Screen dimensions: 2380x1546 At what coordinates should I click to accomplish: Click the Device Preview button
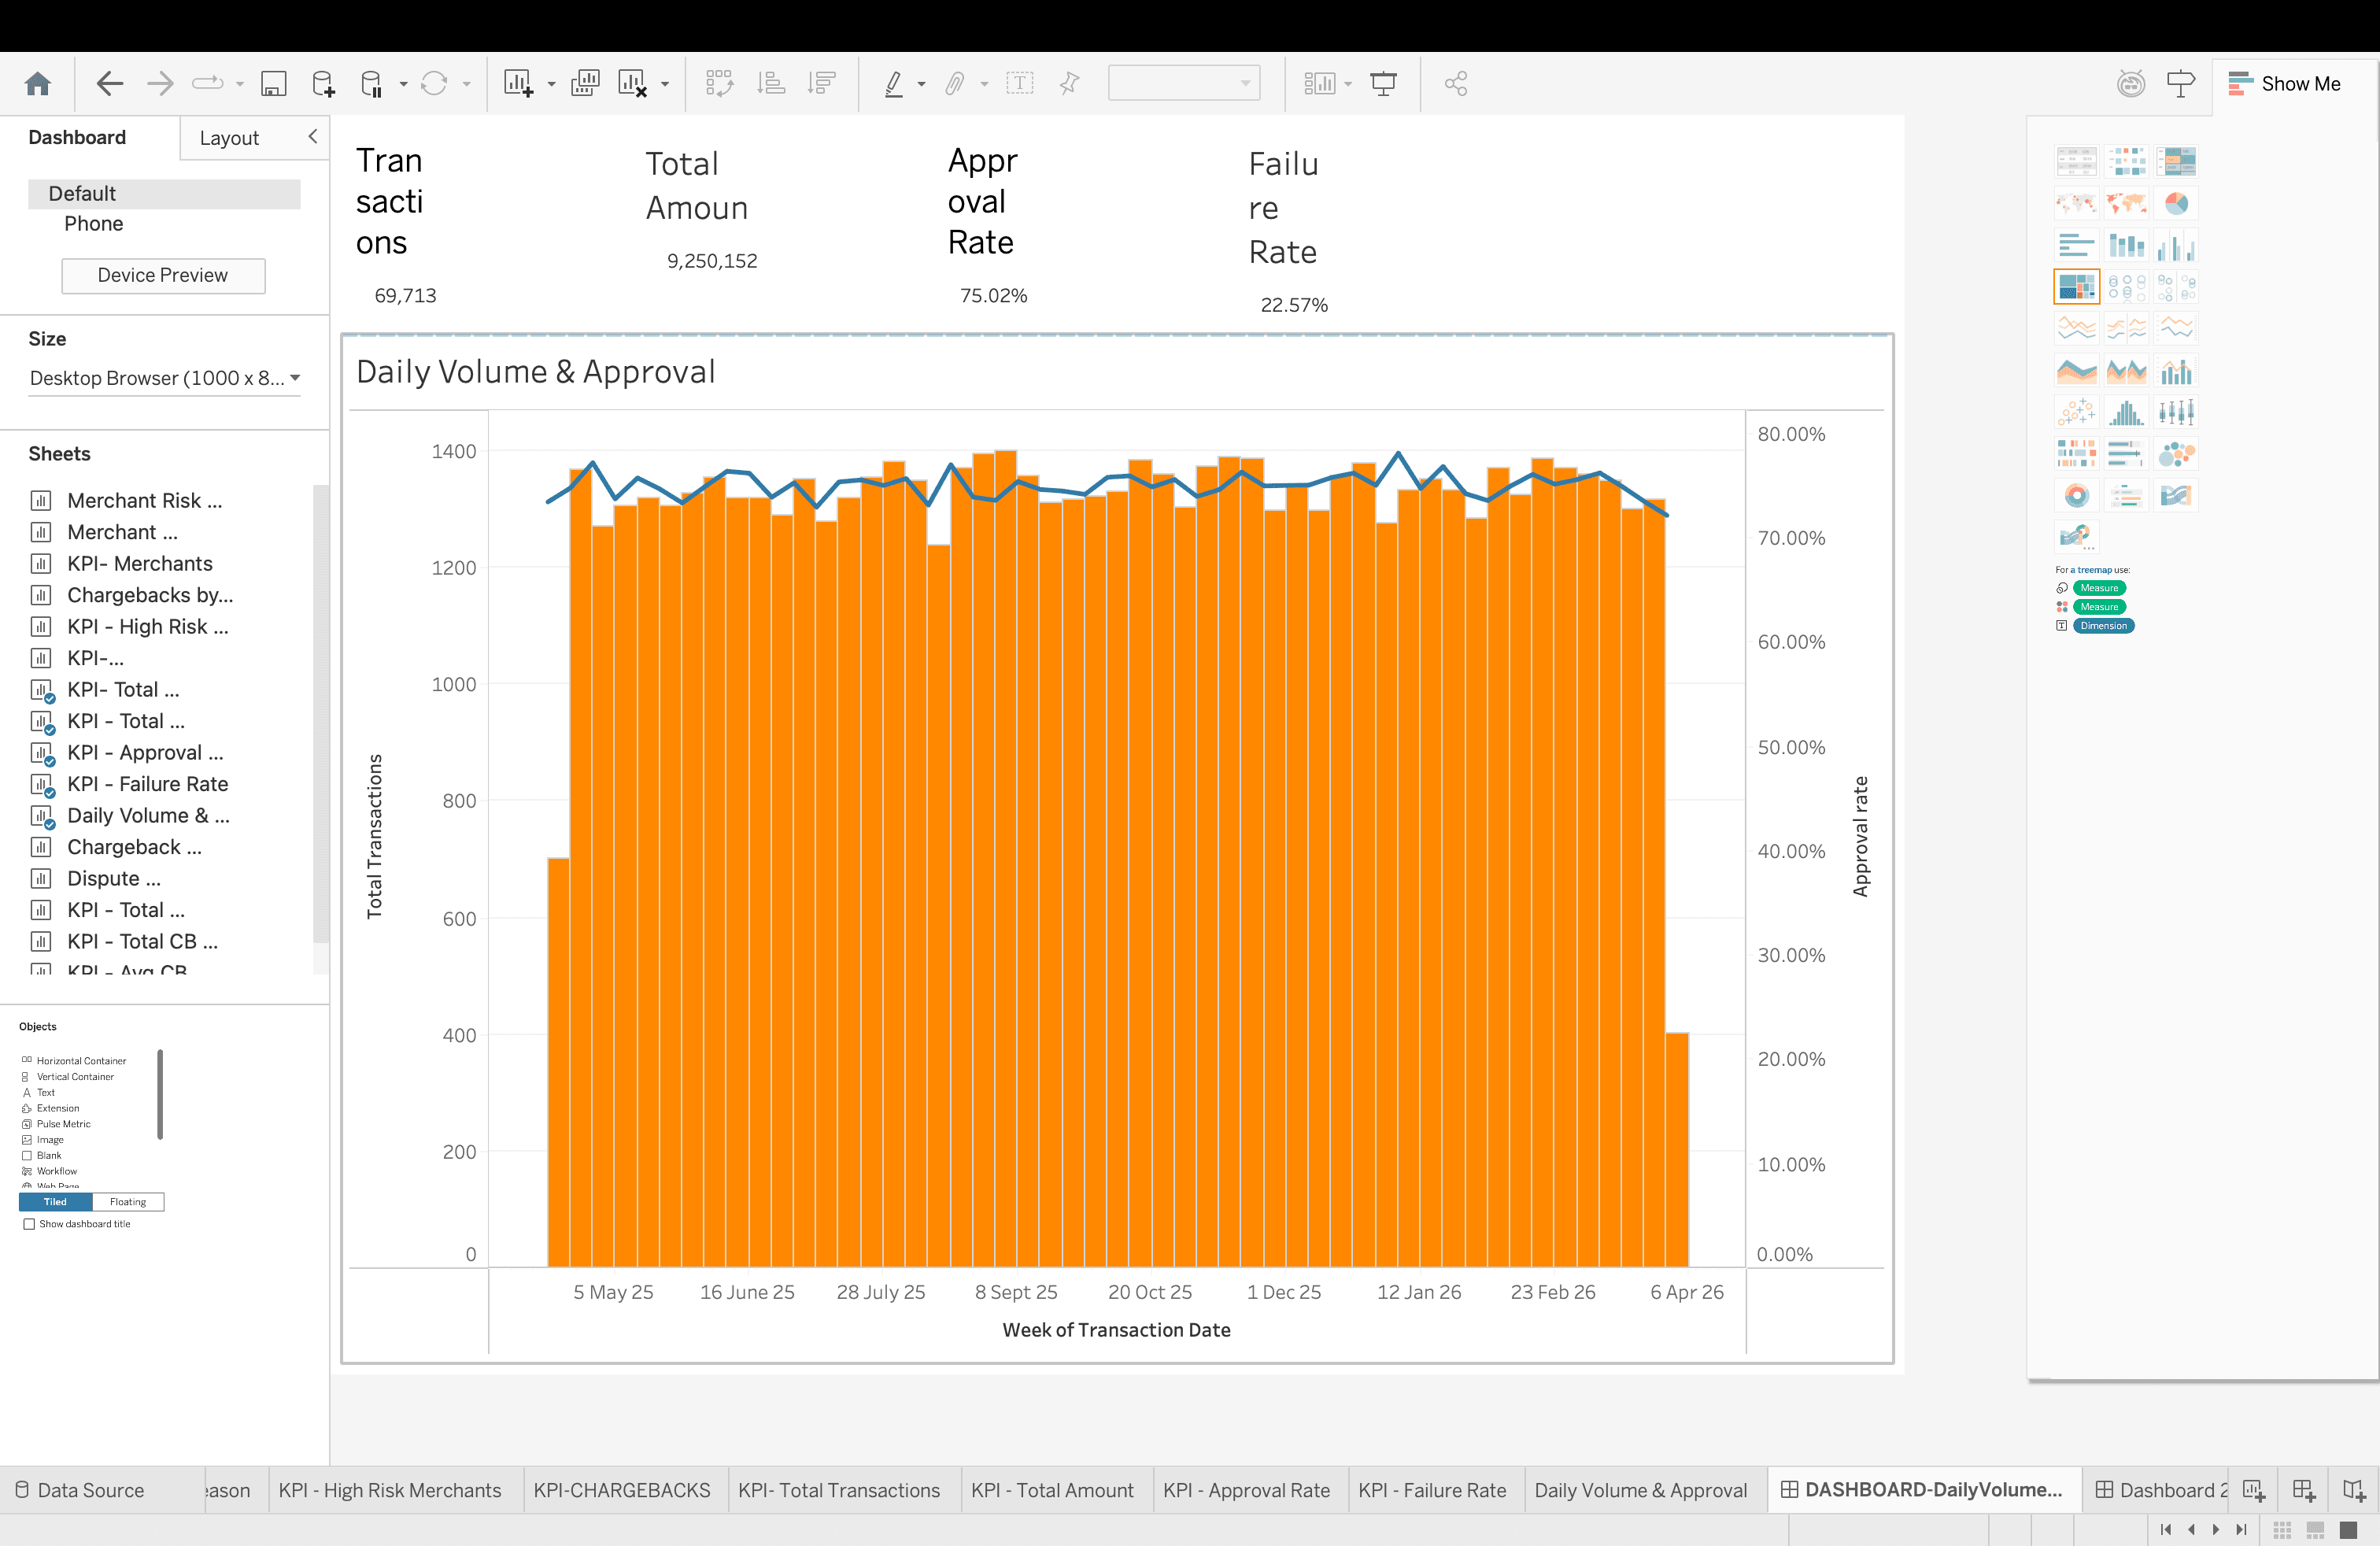click(x=163, y=276)
